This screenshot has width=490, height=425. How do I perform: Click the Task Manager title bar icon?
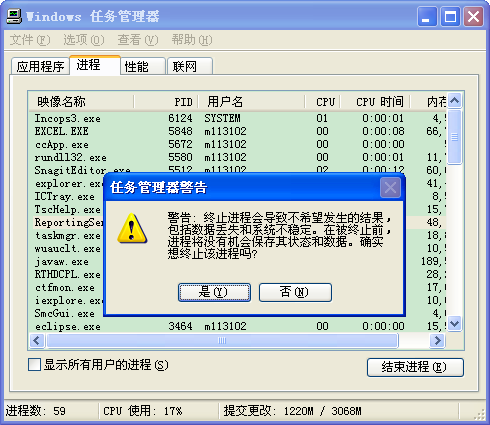14,16
